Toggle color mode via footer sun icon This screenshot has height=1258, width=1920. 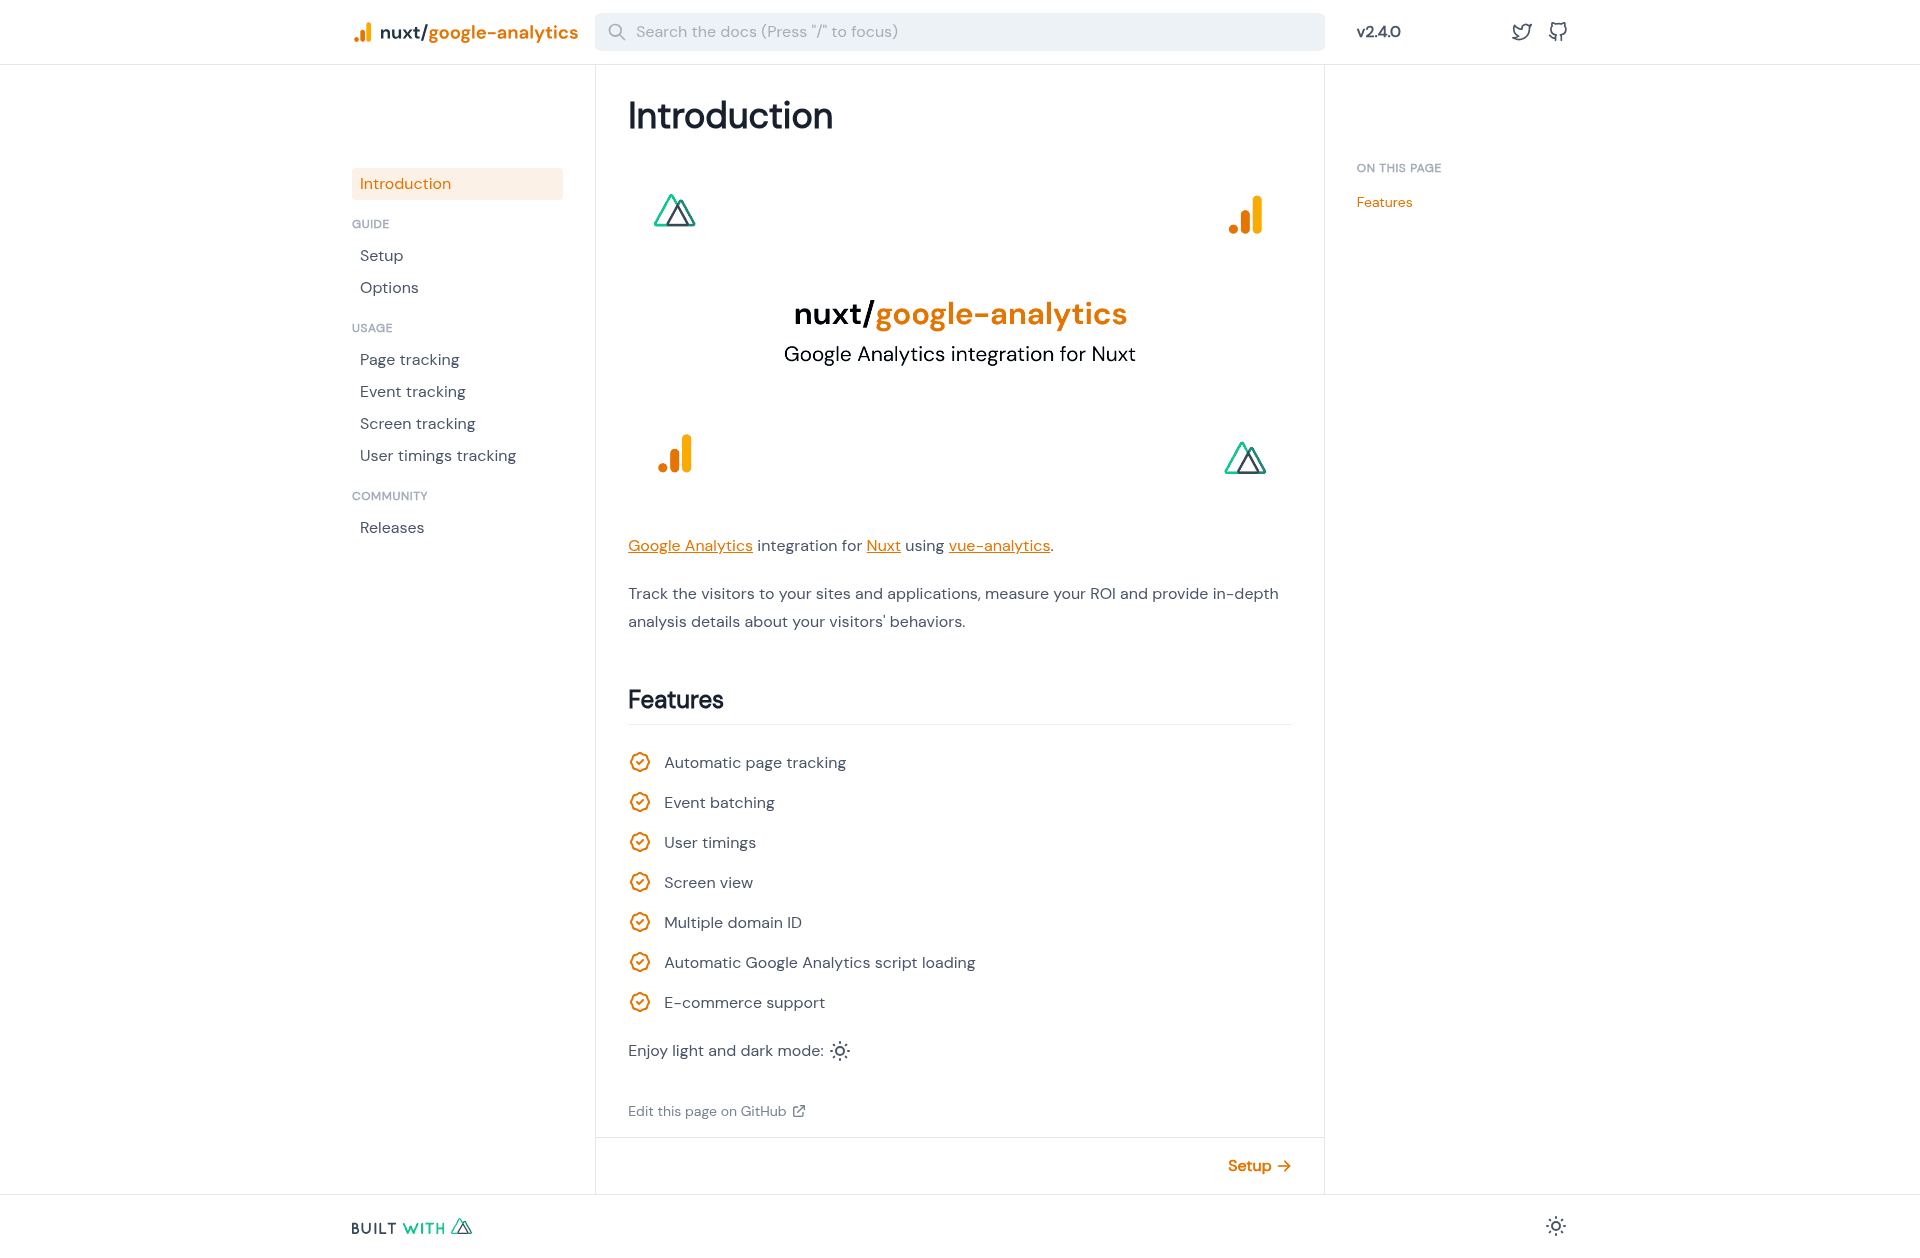pos(1556,1226)
